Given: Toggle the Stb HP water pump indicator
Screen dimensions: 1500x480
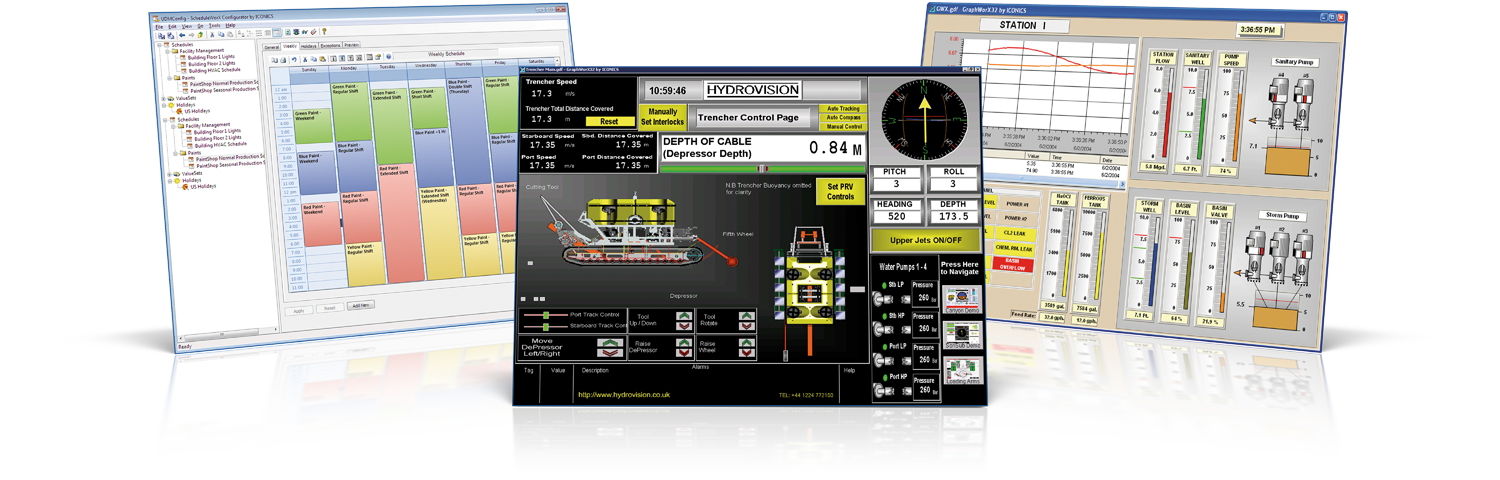Looking at the screenshot, I should point(884,316).
